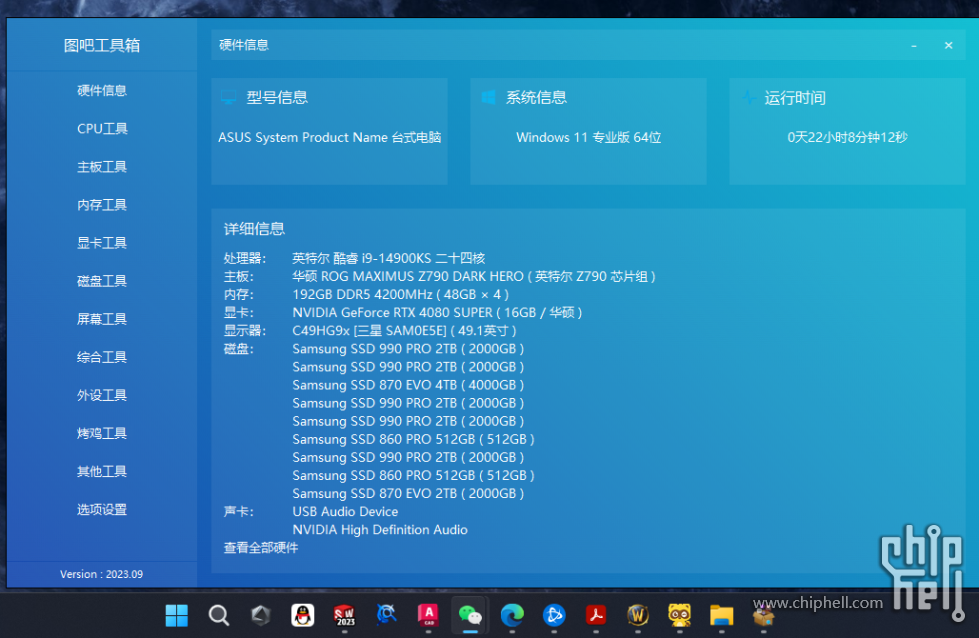This screenshot has width=979, height=638.
Task: Open CPU工具 in the sidebar
Action: [x=102, y=129]
